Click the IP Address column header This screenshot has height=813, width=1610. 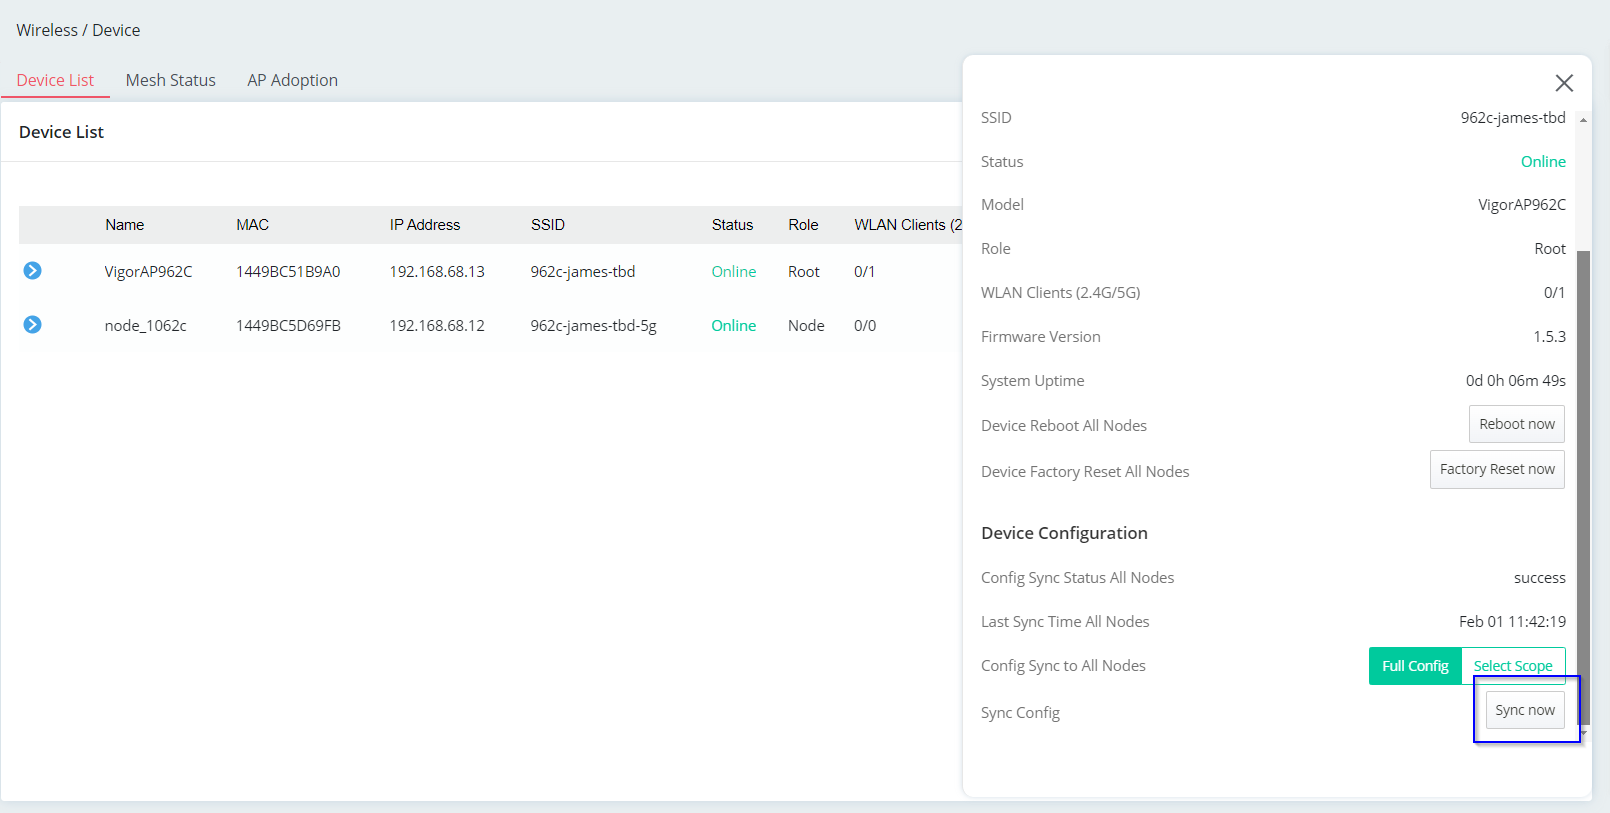coord(425,225)
